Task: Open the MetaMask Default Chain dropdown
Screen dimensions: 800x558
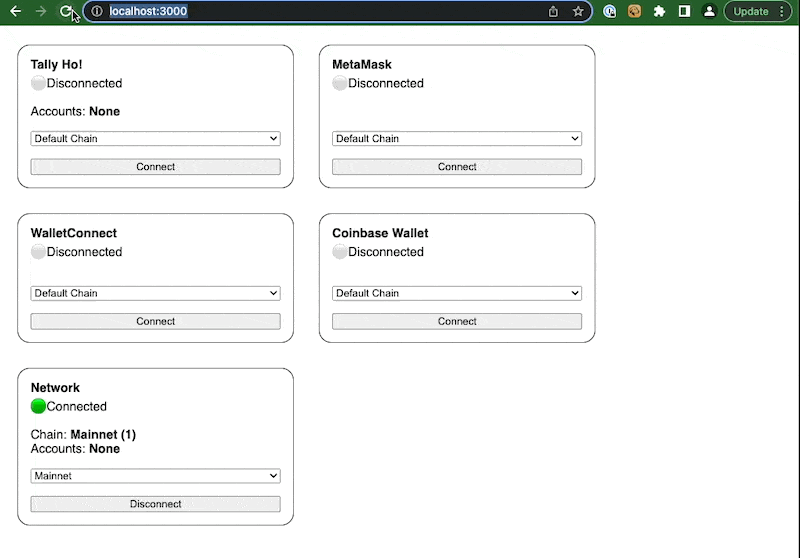Action: click(x=457, y=139)
